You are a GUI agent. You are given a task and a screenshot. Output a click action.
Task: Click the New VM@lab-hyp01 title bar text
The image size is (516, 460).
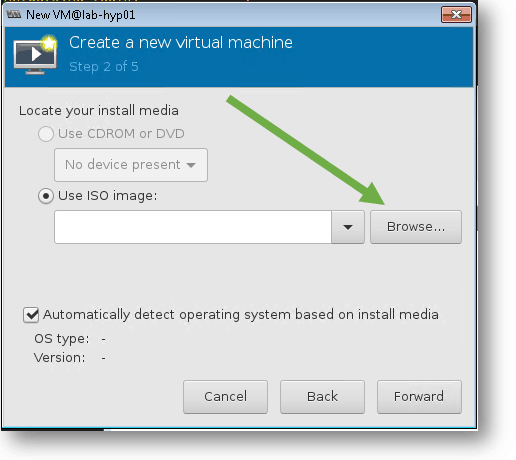(x=81, y=15)
